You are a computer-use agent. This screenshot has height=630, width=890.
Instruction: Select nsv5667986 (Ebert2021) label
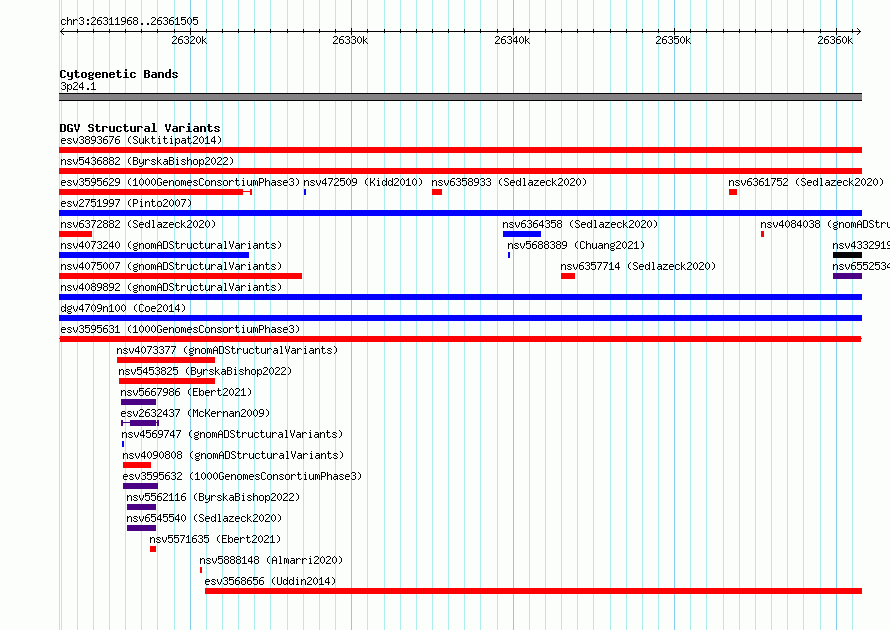(186, 392)
